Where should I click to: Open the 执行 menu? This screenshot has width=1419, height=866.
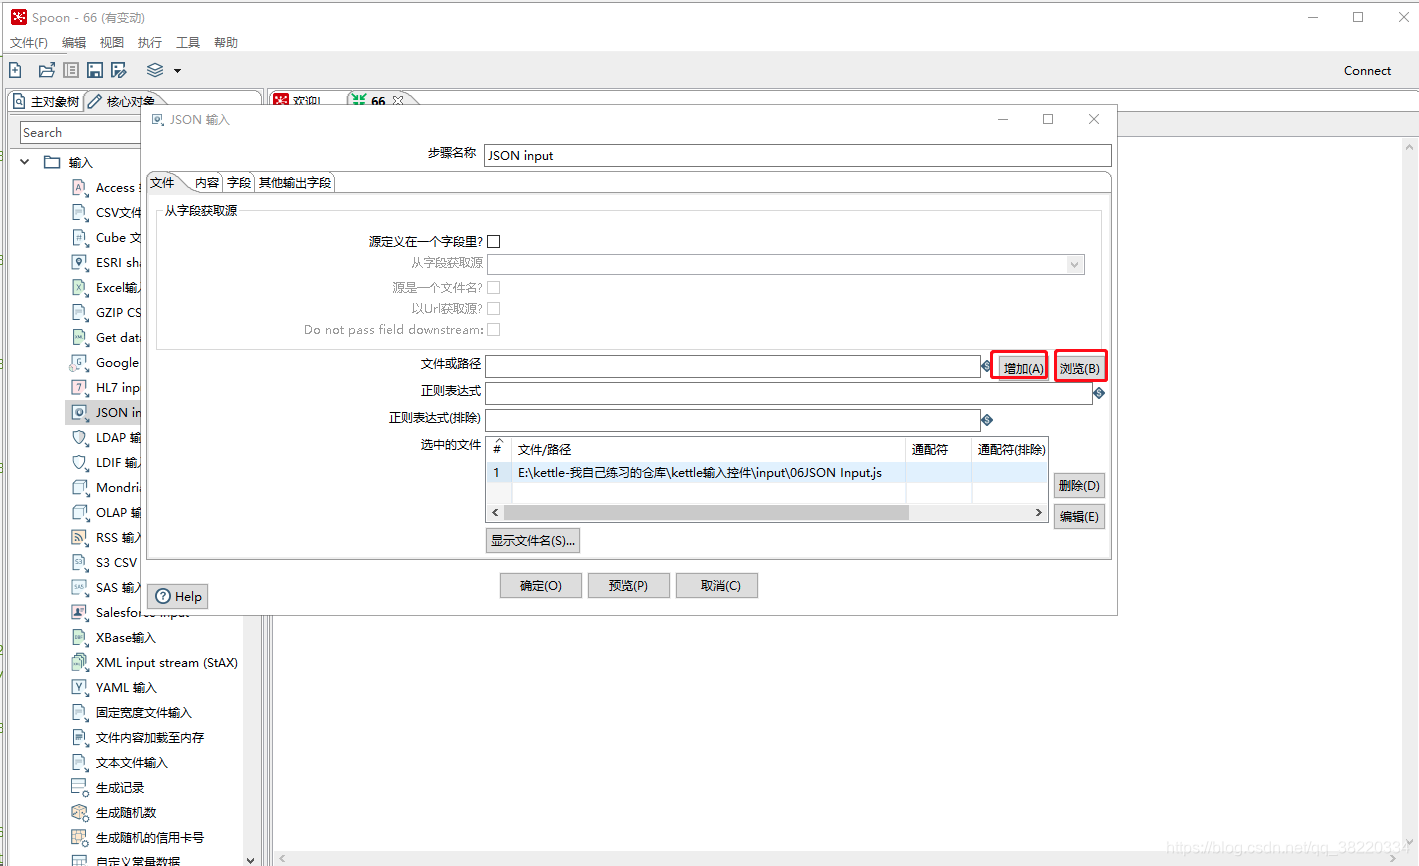pyautogui.click(x=150, y=42)
